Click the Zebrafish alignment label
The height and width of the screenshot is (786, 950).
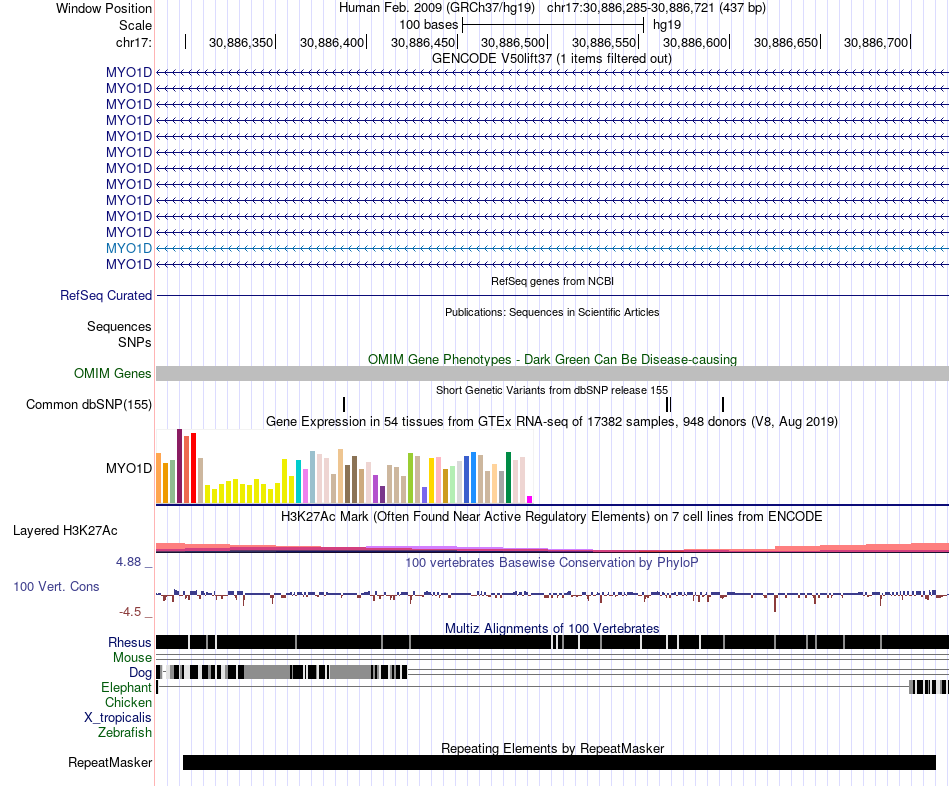click(x=125, y=733)
